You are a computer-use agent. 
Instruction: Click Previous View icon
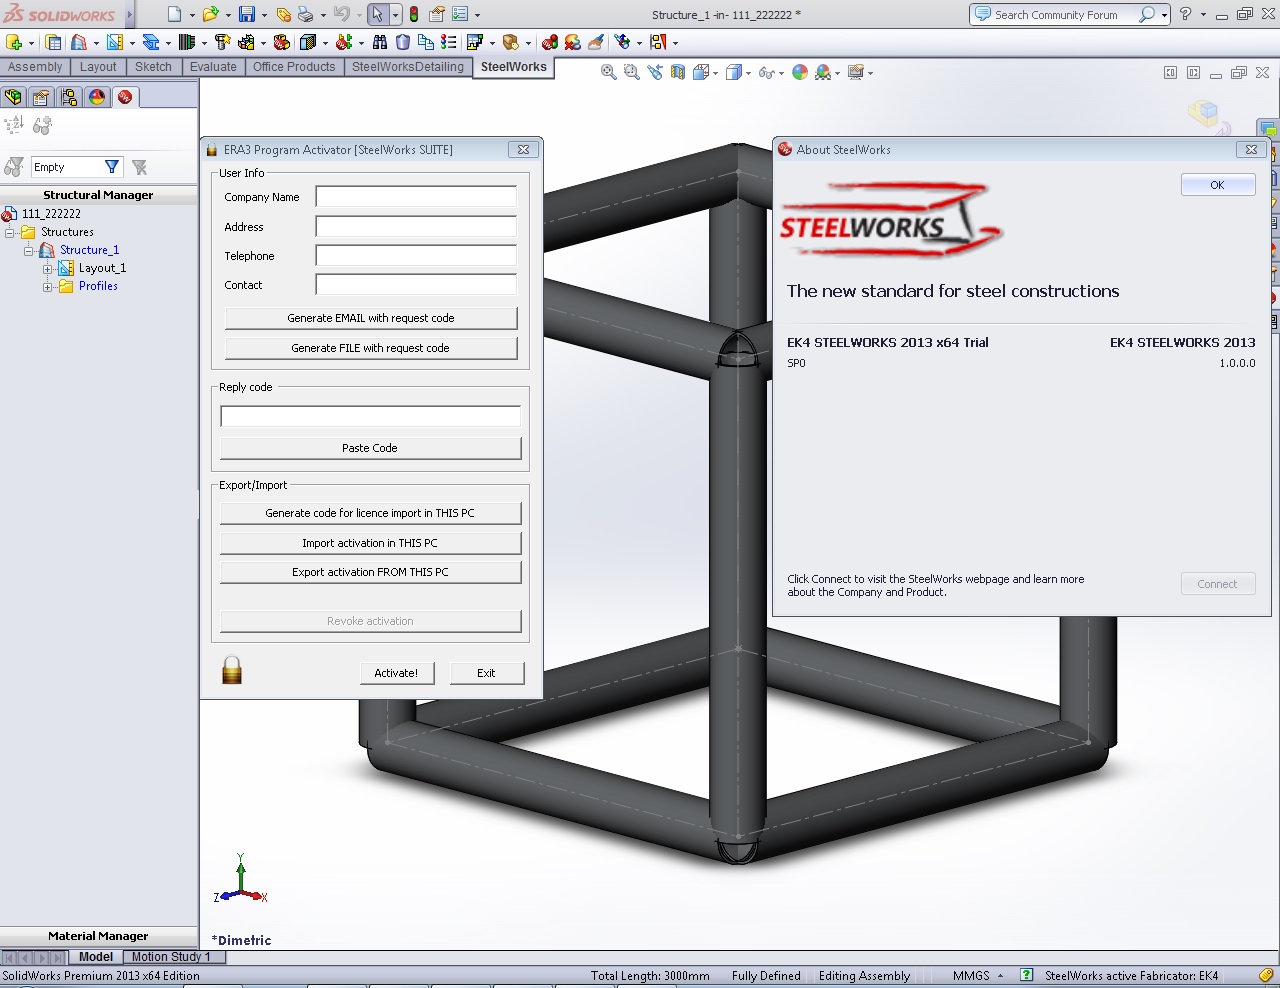[655, 72]
